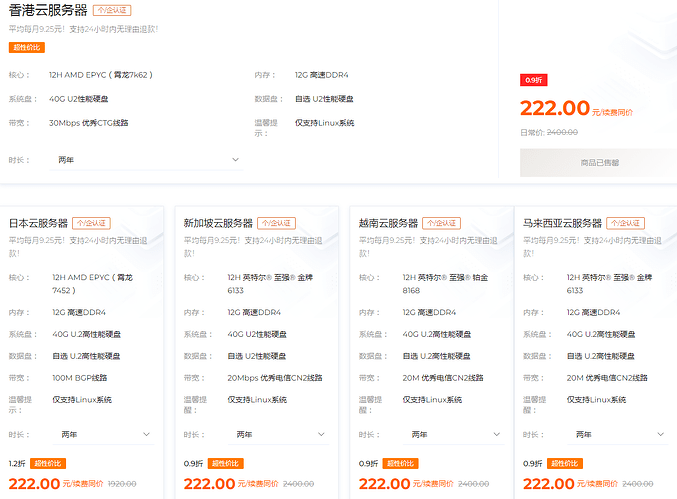Screen dimensions: 677x499
Task: Click 超性价比 tag on 马来西亚云服务器 card
Action: (565, 464)
